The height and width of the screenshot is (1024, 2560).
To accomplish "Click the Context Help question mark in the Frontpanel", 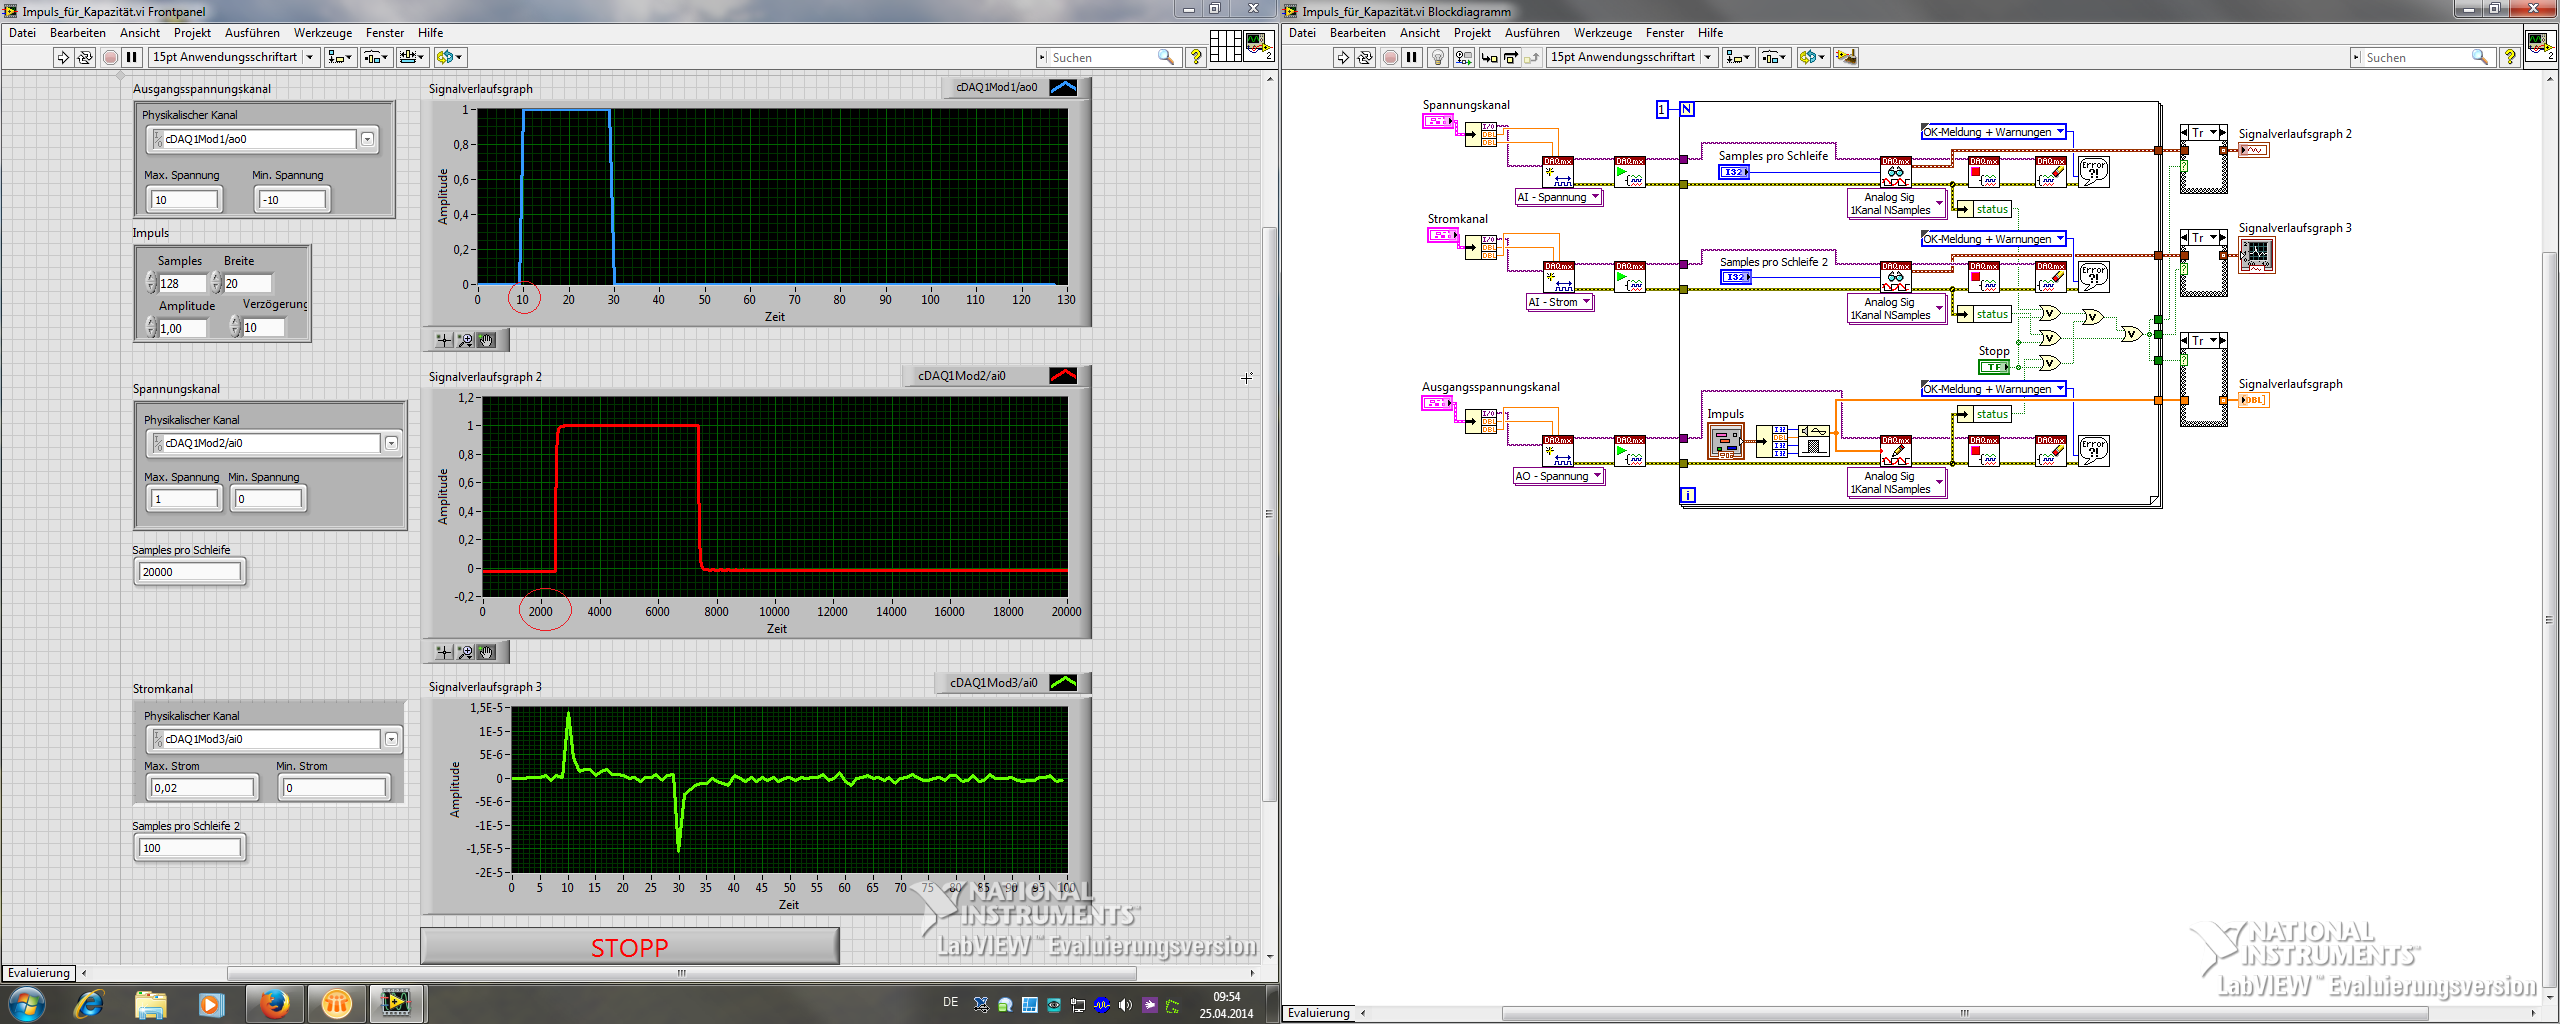I will click(x=1195, y=58).
